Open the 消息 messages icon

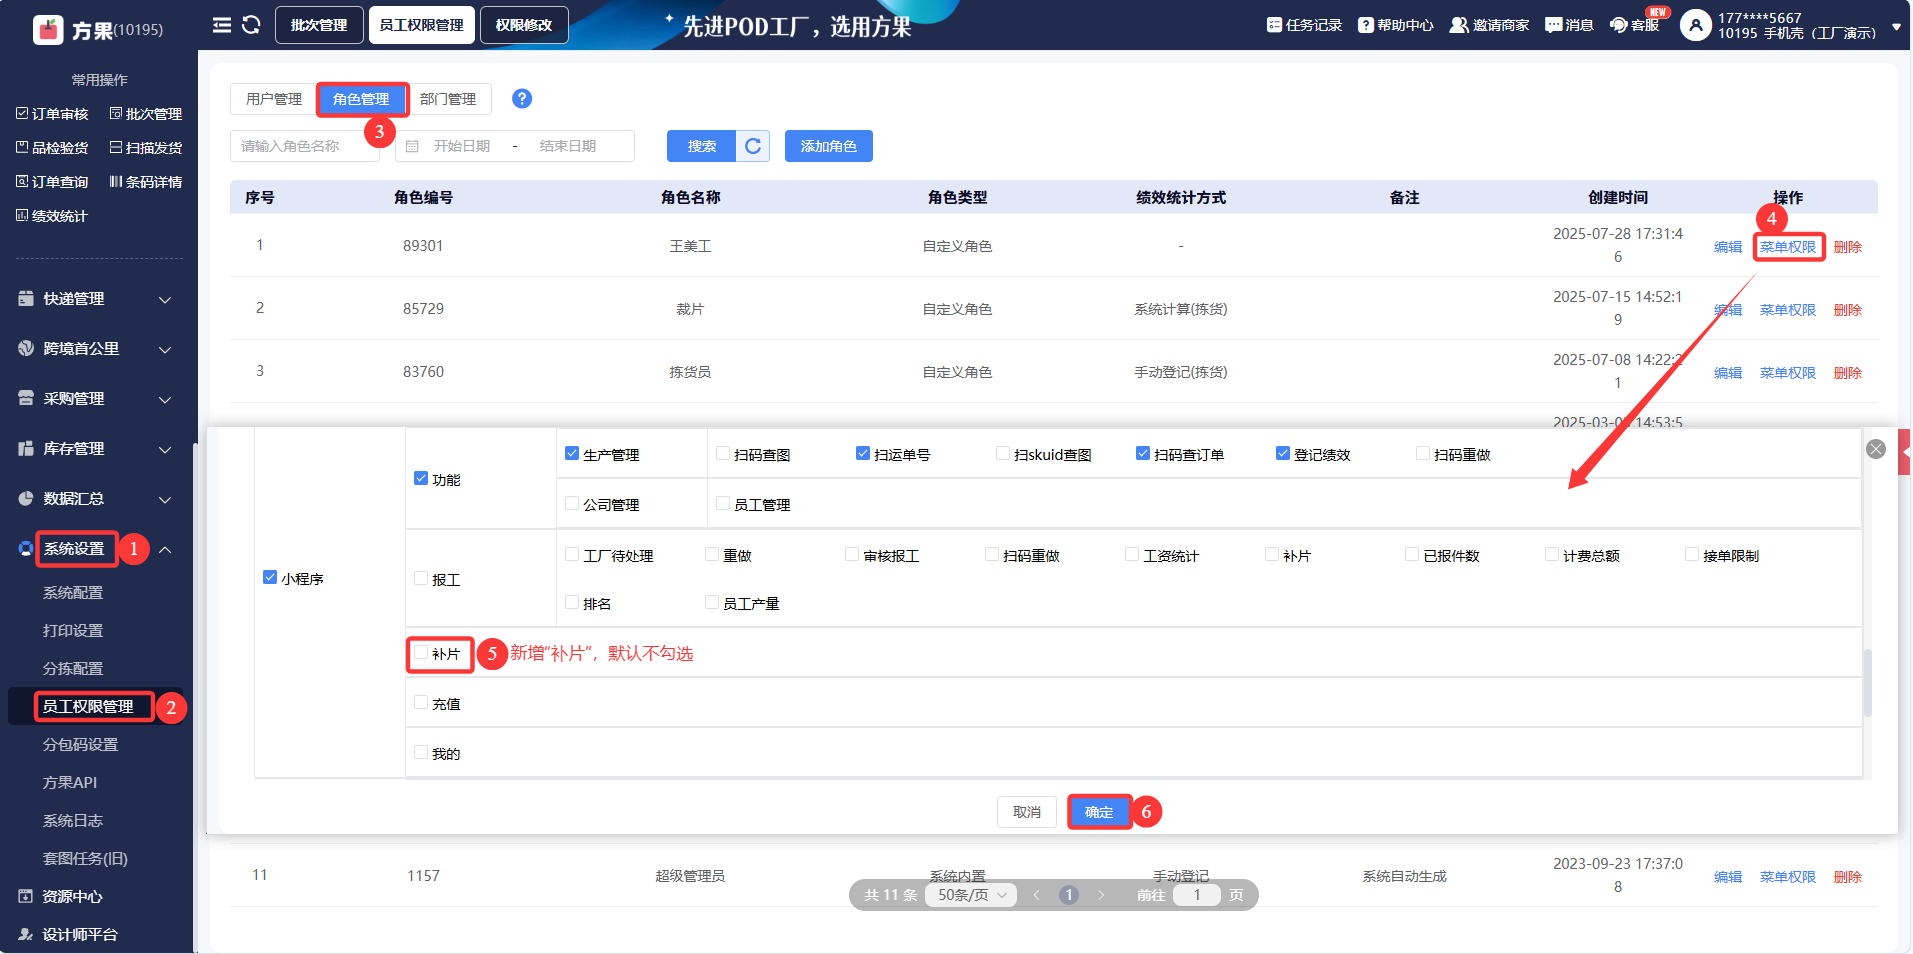(1553, 25)
